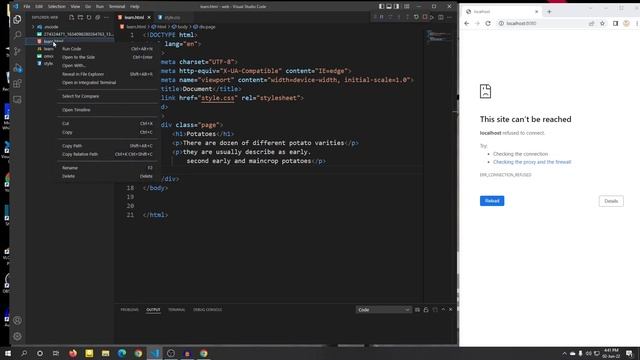This screenshot has width=640, height=360.
Task: Open the Code output channel dropdown
Action: [383, 310]
